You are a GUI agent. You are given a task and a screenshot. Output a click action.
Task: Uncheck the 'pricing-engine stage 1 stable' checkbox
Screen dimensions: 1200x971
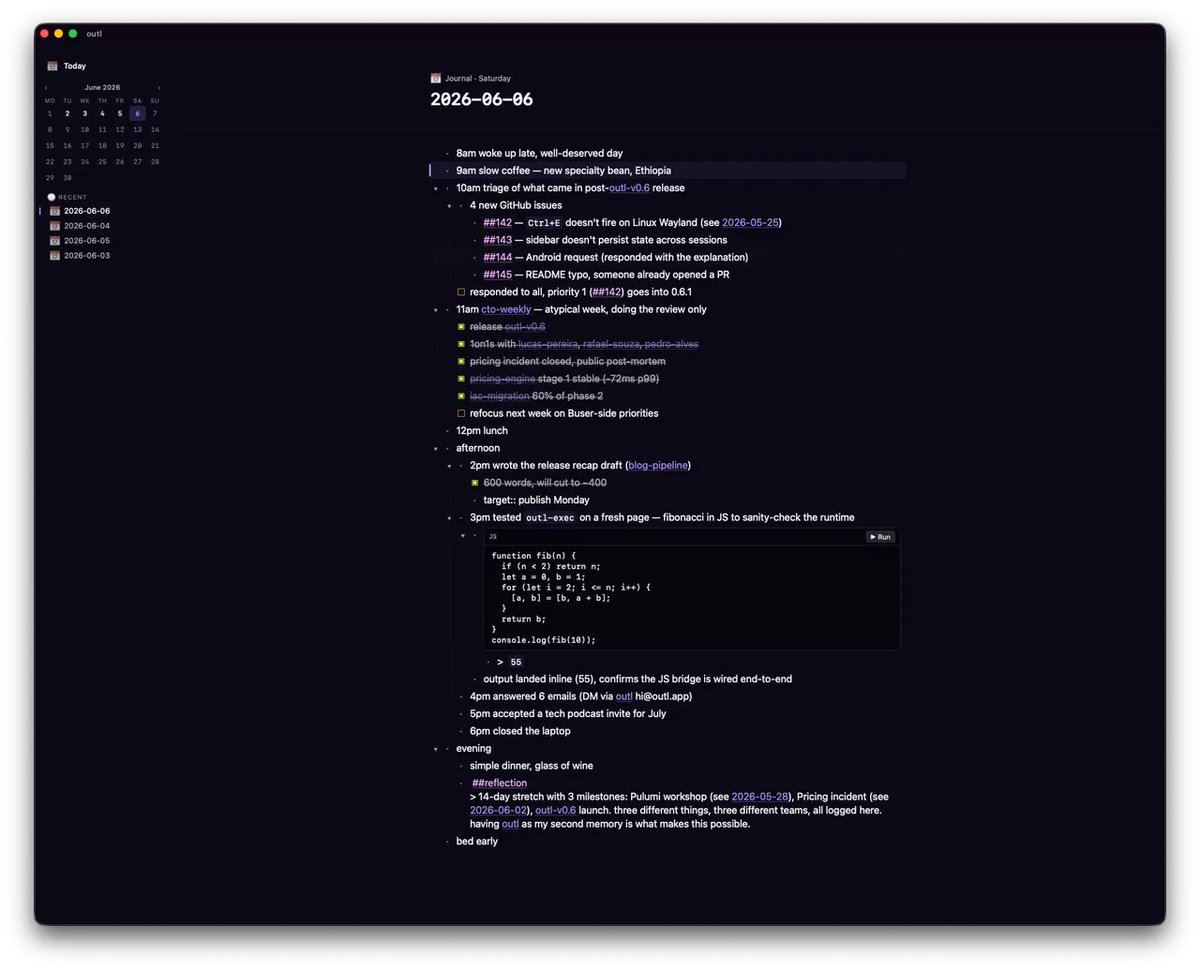pos(461,379)
